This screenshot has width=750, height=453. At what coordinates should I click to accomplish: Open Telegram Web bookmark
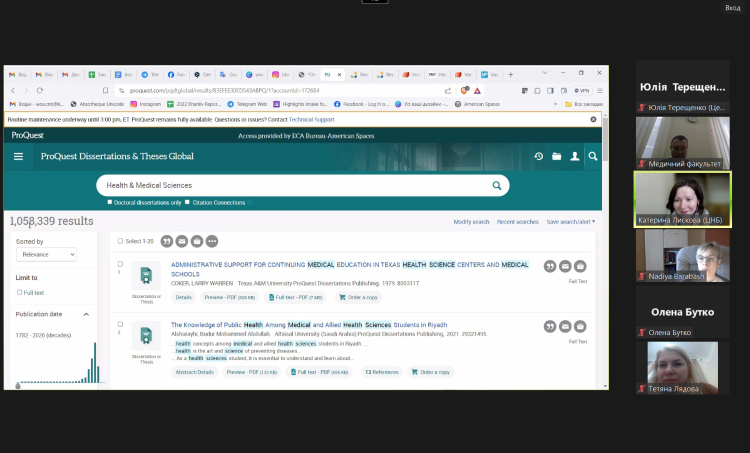247,104
